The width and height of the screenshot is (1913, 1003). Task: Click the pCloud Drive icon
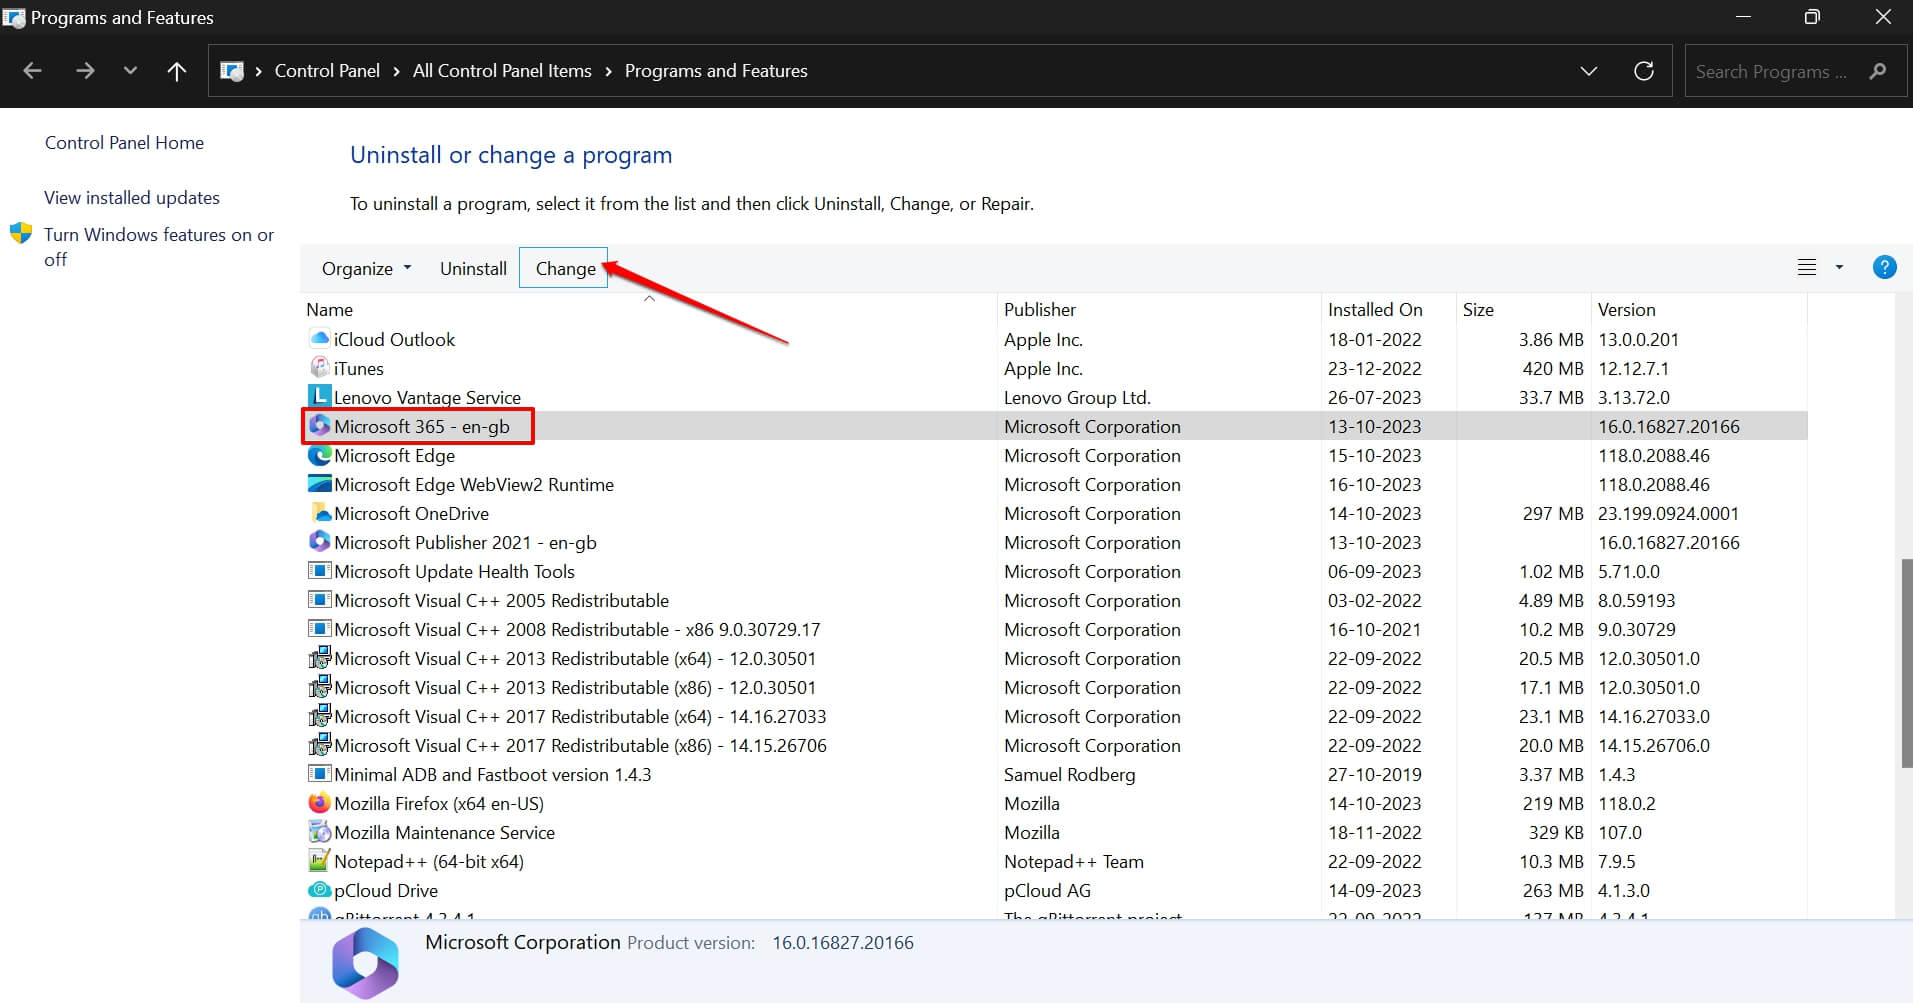click(x=319, y=890)
